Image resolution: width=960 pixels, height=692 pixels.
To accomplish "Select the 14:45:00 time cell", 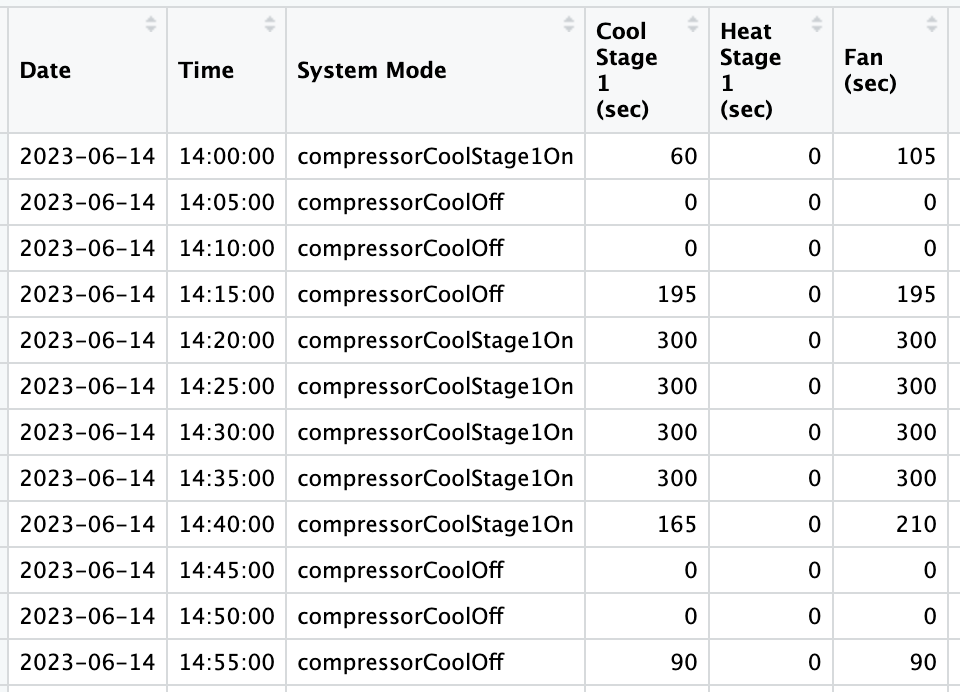I will point(227,570).
